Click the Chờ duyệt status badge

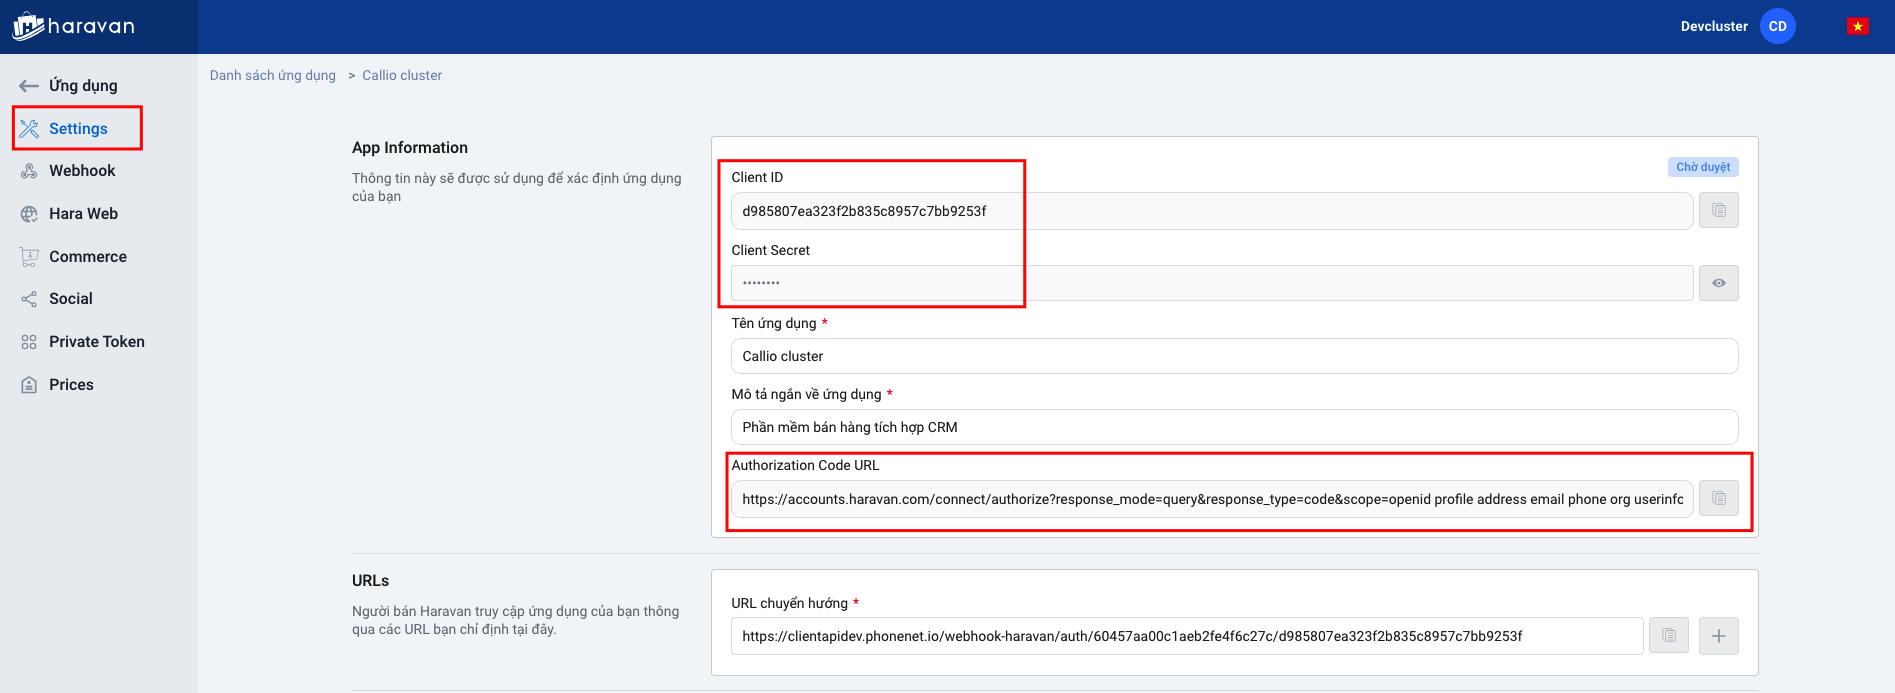1702,167
